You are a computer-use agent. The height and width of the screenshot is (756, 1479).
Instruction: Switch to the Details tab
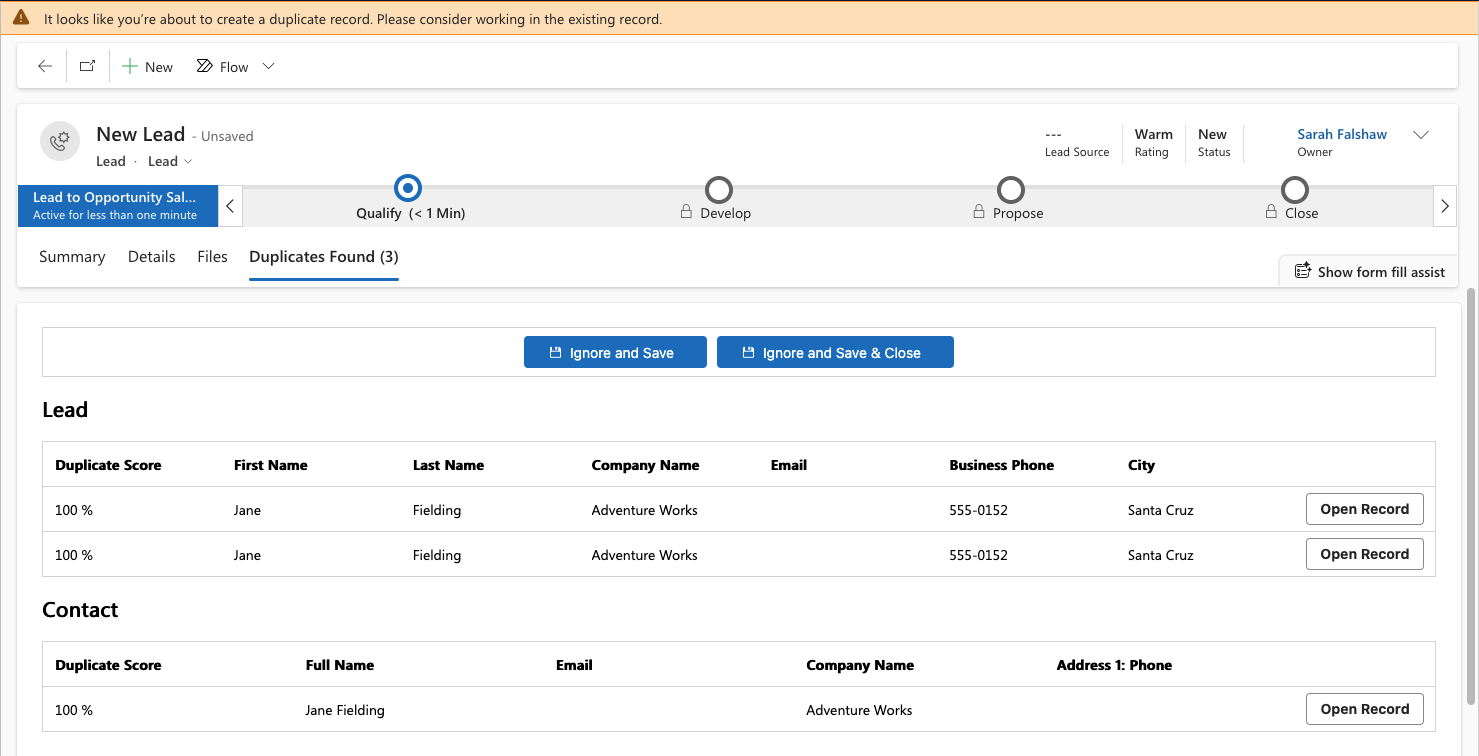152,257
